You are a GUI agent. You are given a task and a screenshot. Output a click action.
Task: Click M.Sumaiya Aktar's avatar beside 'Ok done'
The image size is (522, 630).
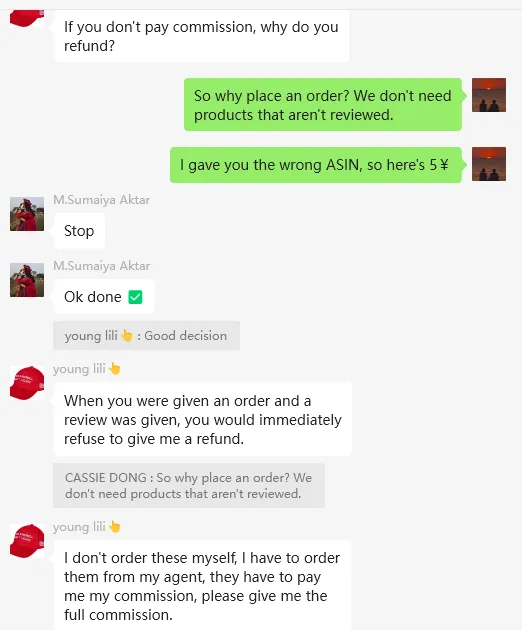point(27,280)
